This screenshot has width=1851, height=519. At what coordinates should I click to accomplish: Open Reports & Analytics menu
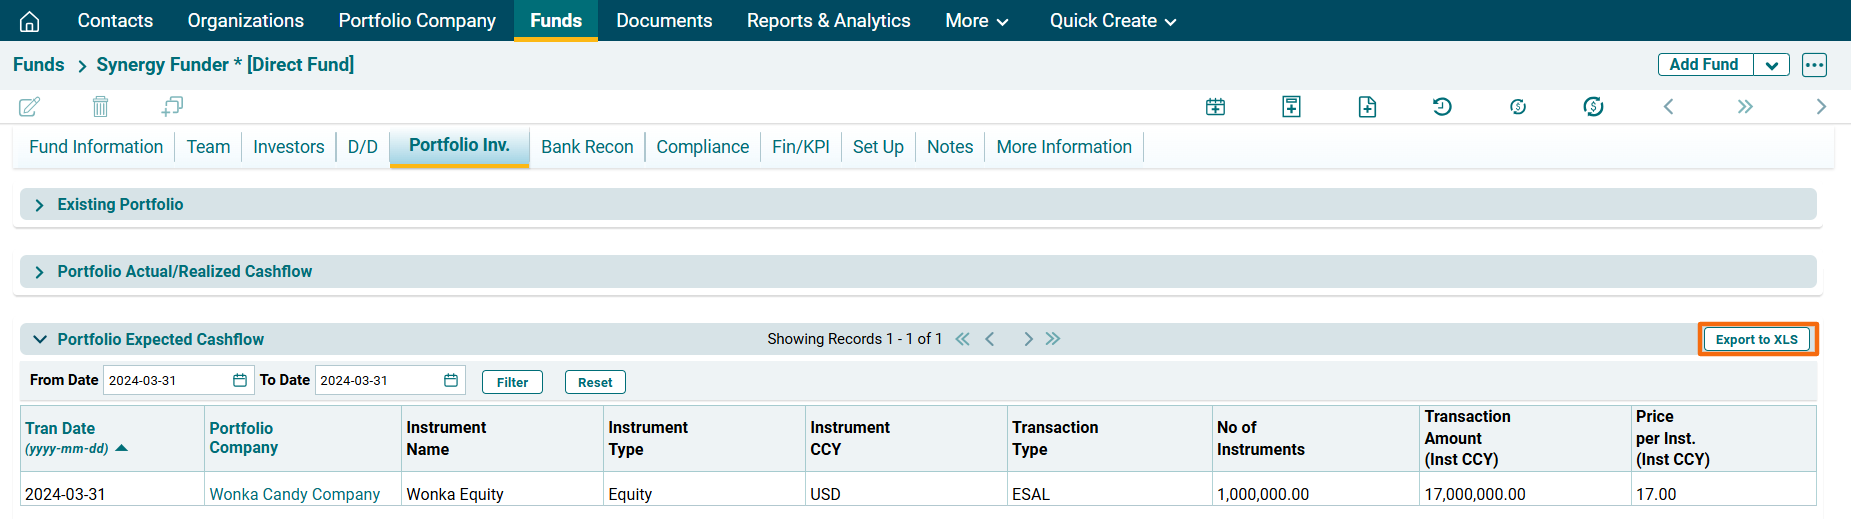[x=828, y=21]
